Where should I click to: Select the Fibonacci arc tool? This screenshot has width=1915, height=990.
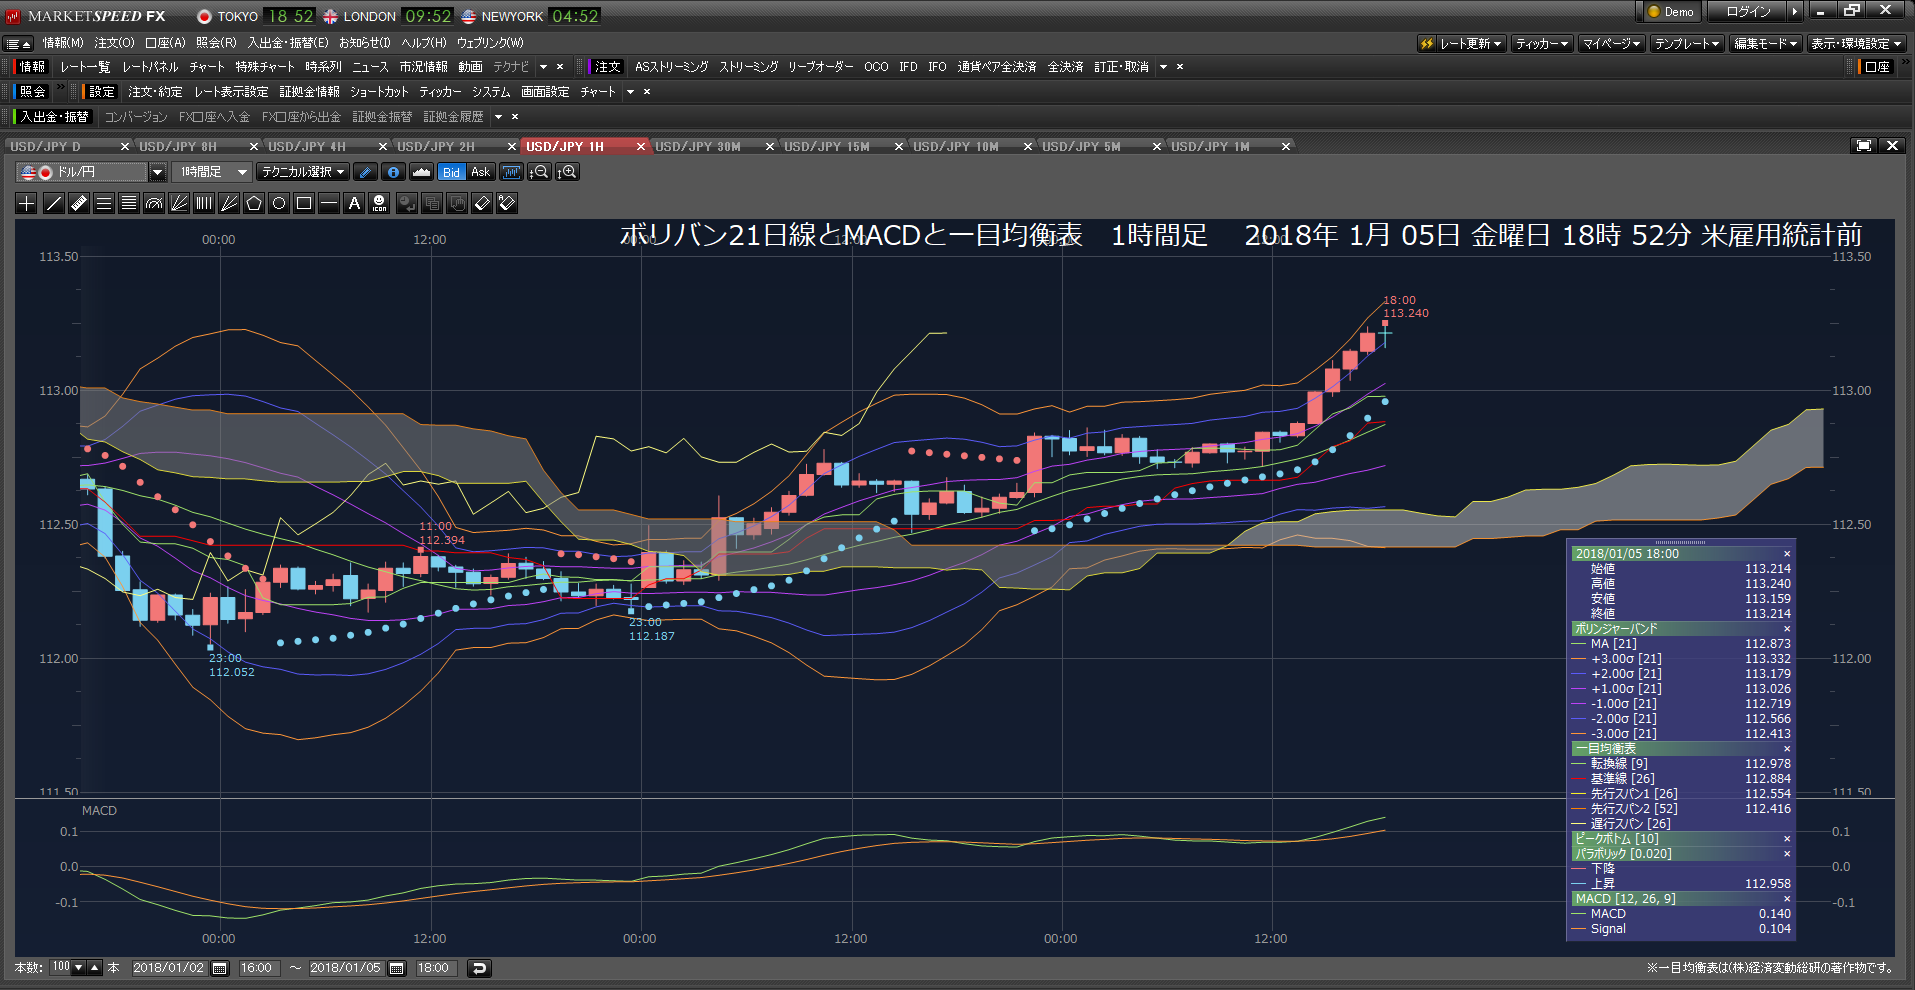[154, 203]
